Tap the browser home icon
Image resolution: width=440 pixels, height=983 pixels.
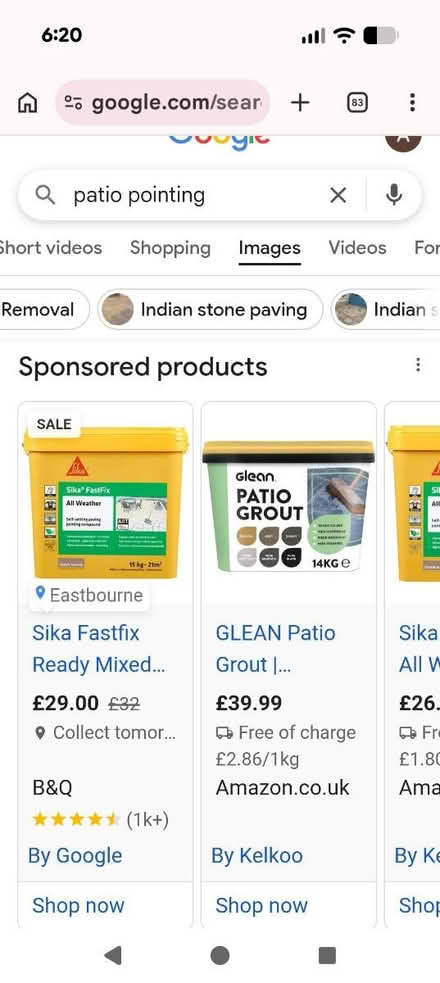click(27, 103)
